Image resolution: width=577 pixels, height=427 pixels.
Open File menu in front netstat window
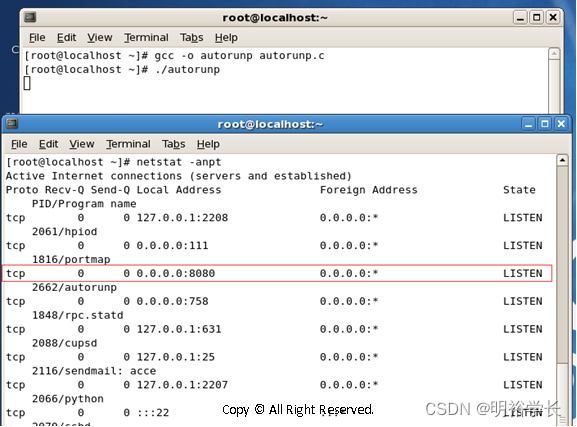coord(19,144)
